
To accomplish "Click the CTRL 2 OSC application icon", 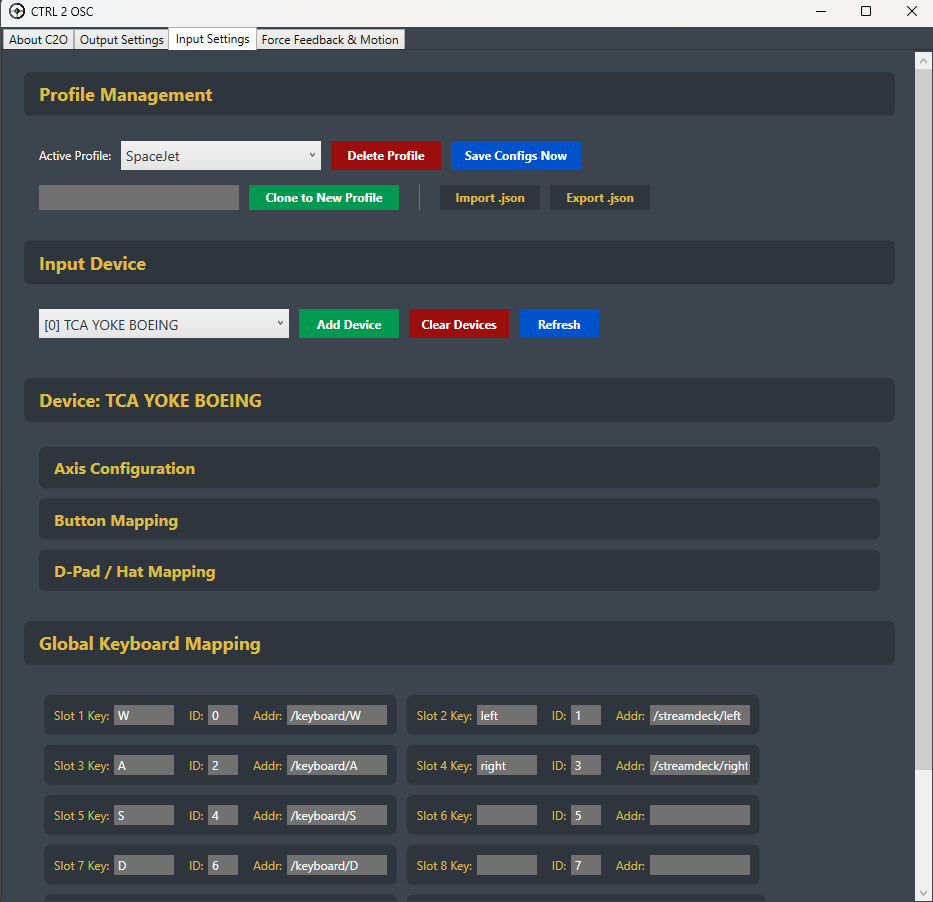I will [15, 11].
